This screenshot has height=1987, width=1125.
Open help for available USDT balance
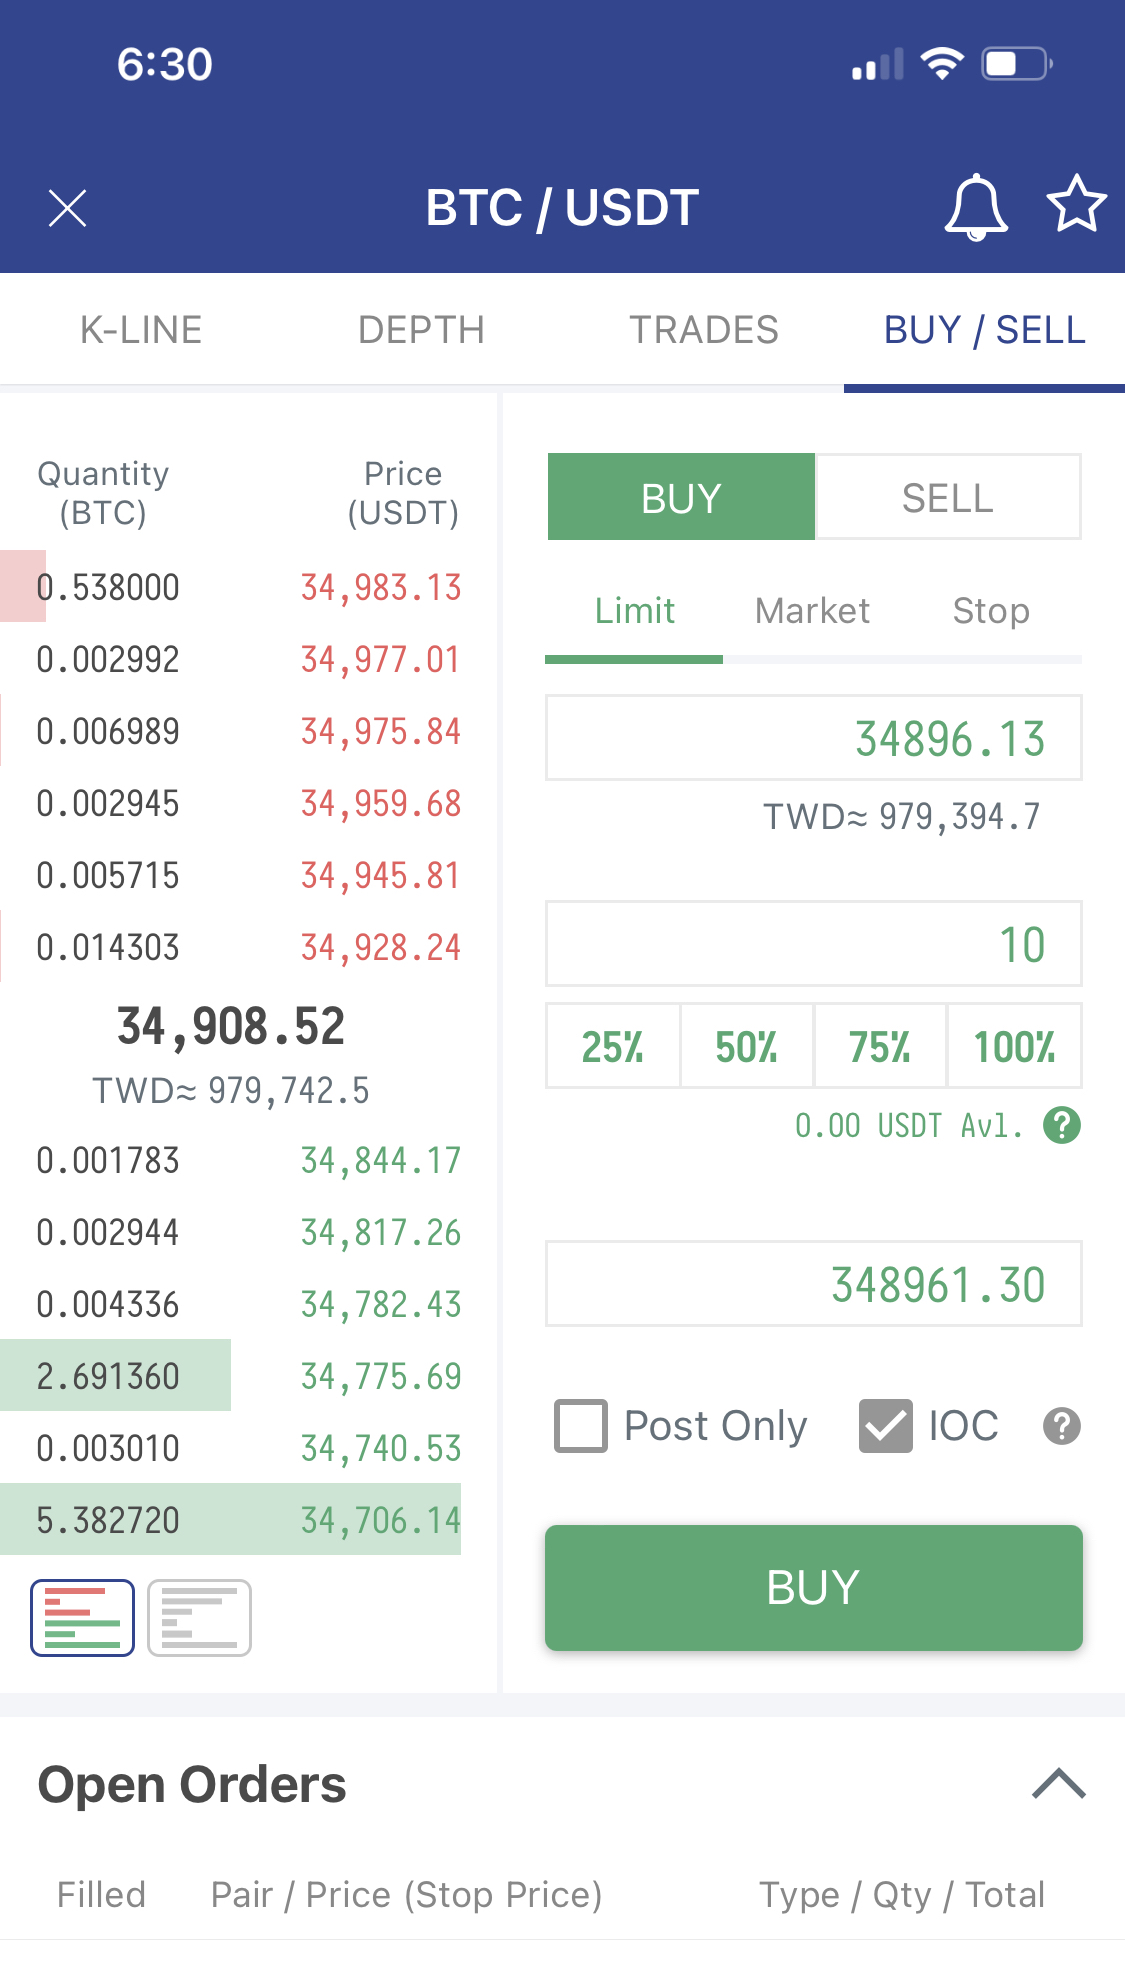tap(1061, 1125)
